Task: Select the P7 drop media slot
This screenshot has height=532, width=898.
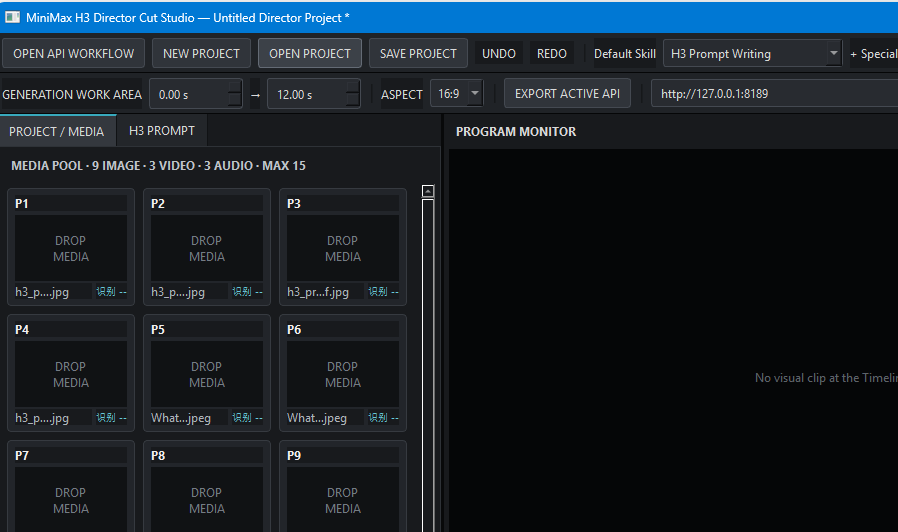Action: pos(71,500)
